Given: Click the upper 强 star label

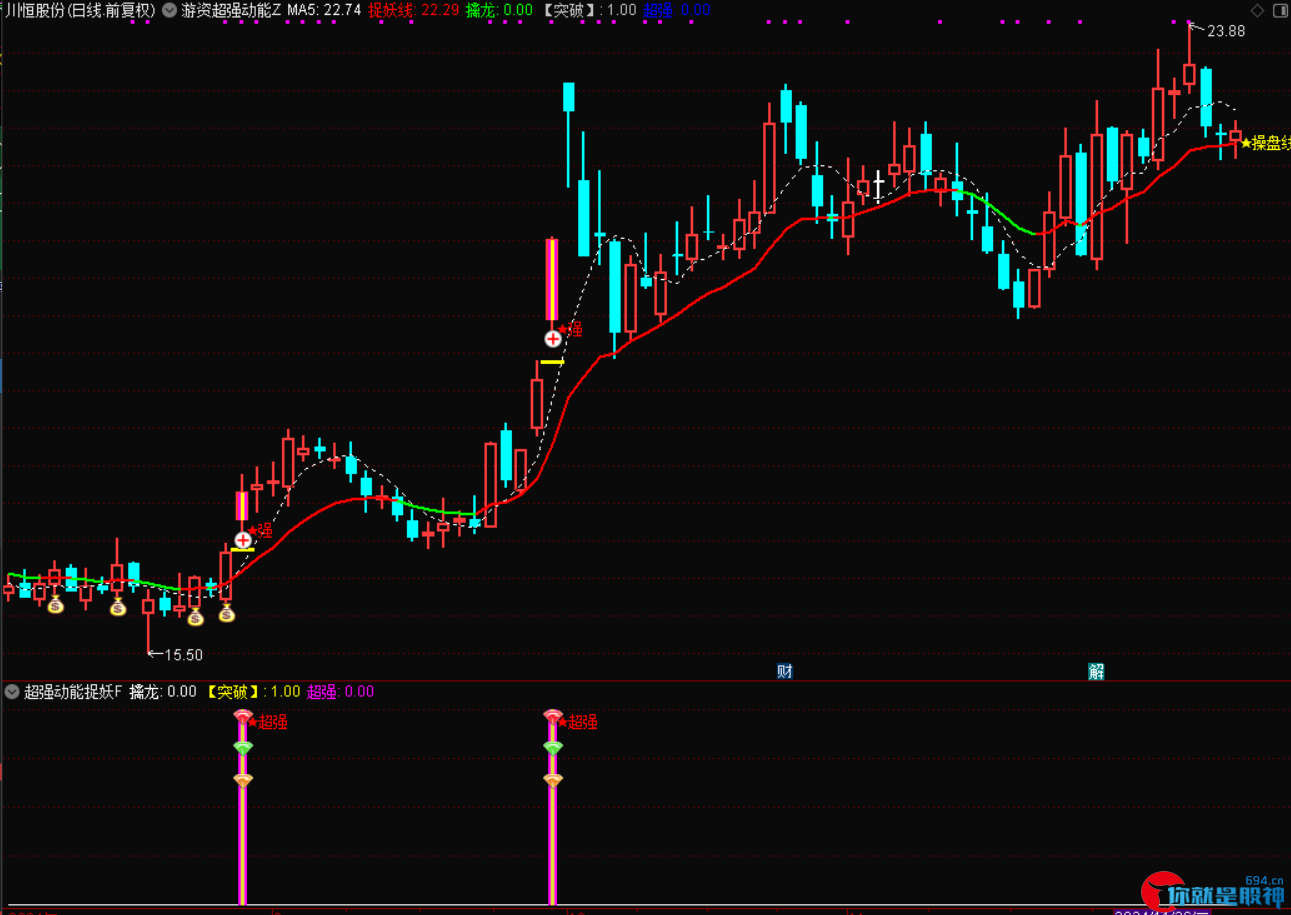Looking at the screenshot, I should coord(570,329).
